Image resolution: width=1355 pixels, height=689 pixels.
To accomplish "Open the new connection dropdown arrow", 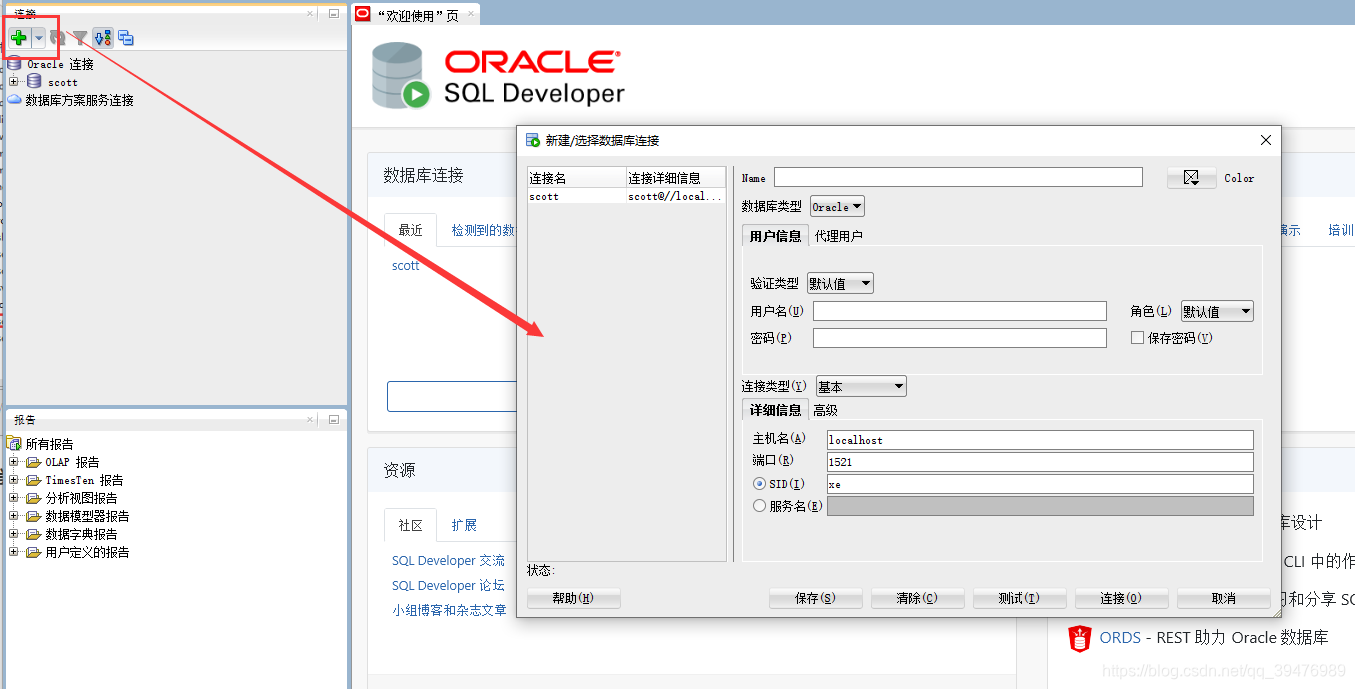I will pos(38,38).
